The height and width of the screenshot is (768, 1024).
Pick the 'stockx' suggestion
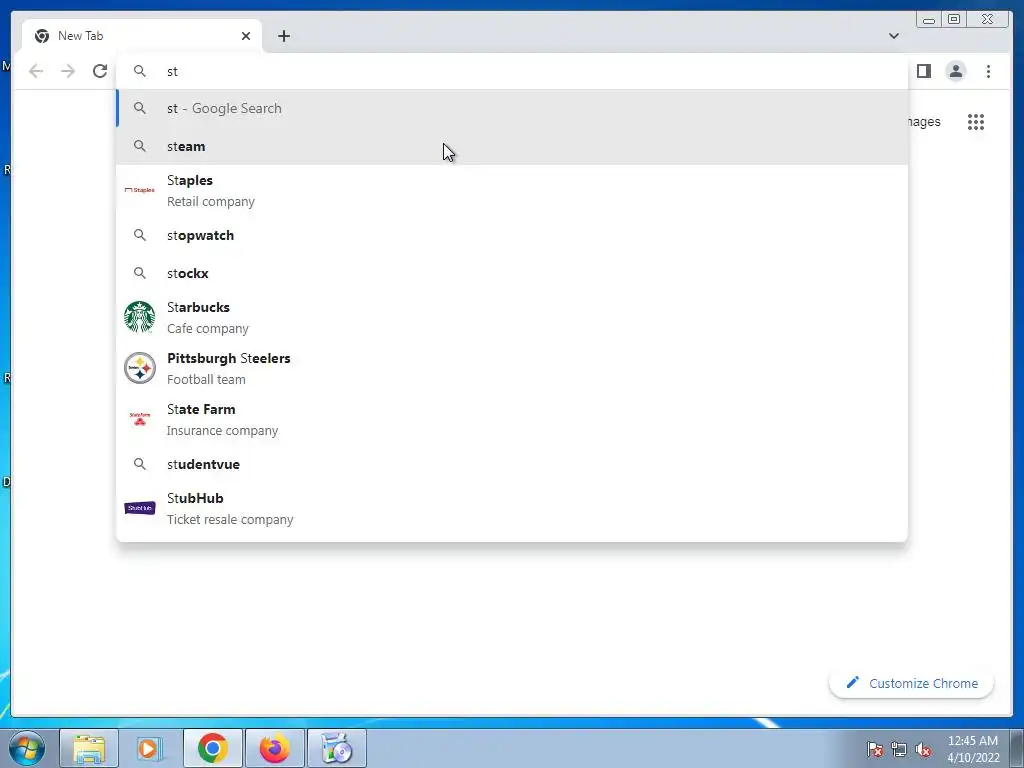pyautogui.click(x=512, y=273)
